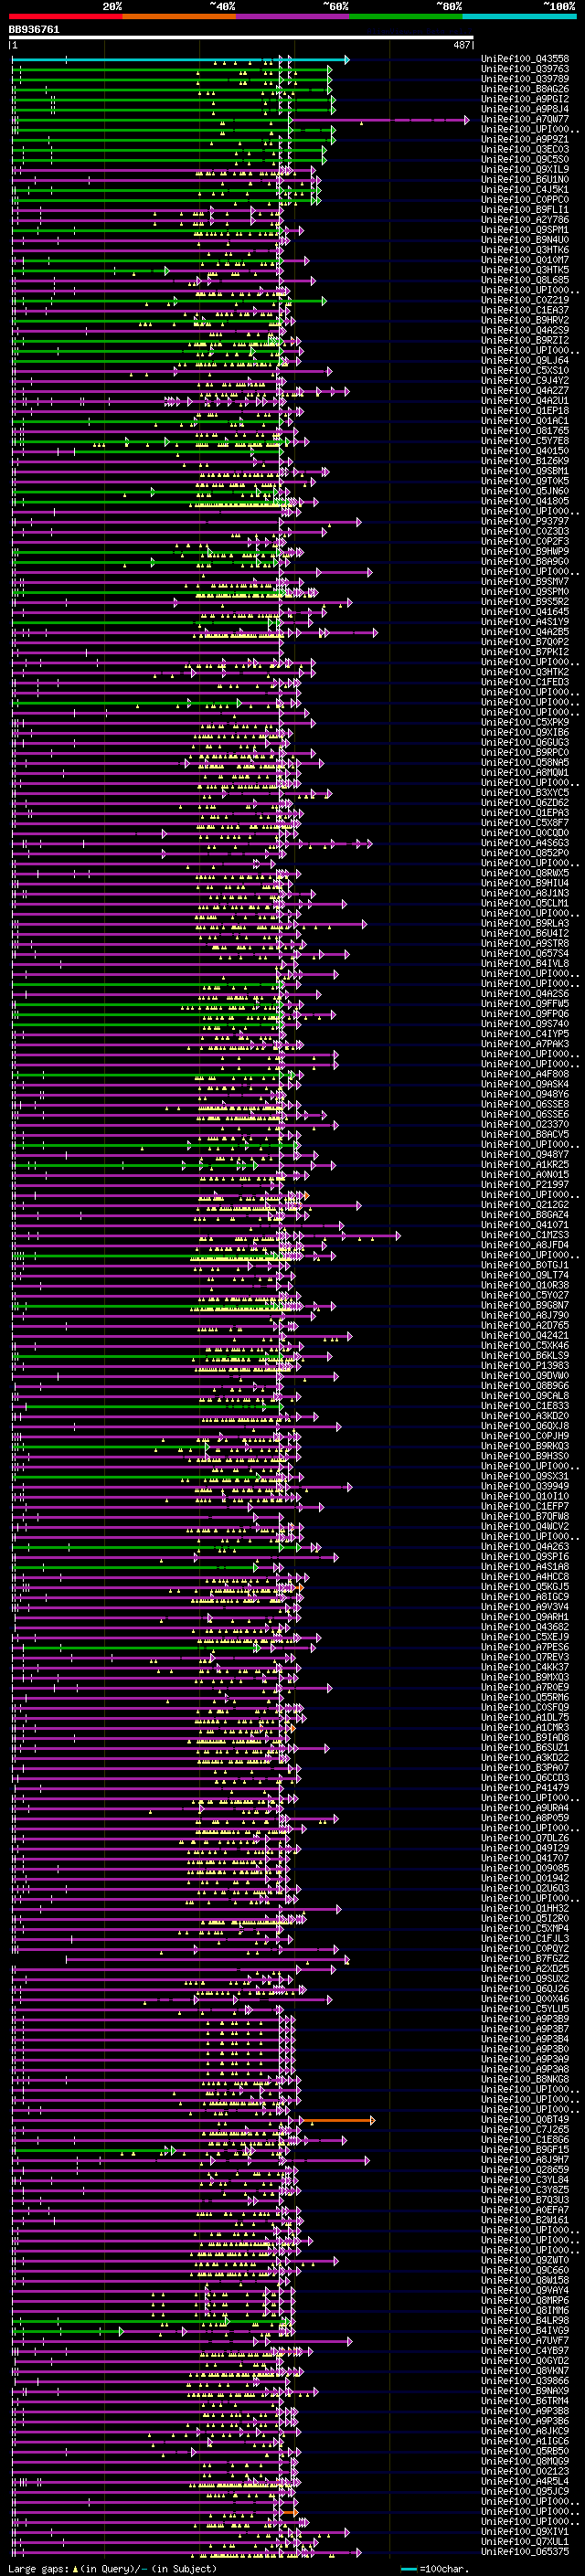
Task: Click hit label UniRef100_A7QW77
Action: 525,119
